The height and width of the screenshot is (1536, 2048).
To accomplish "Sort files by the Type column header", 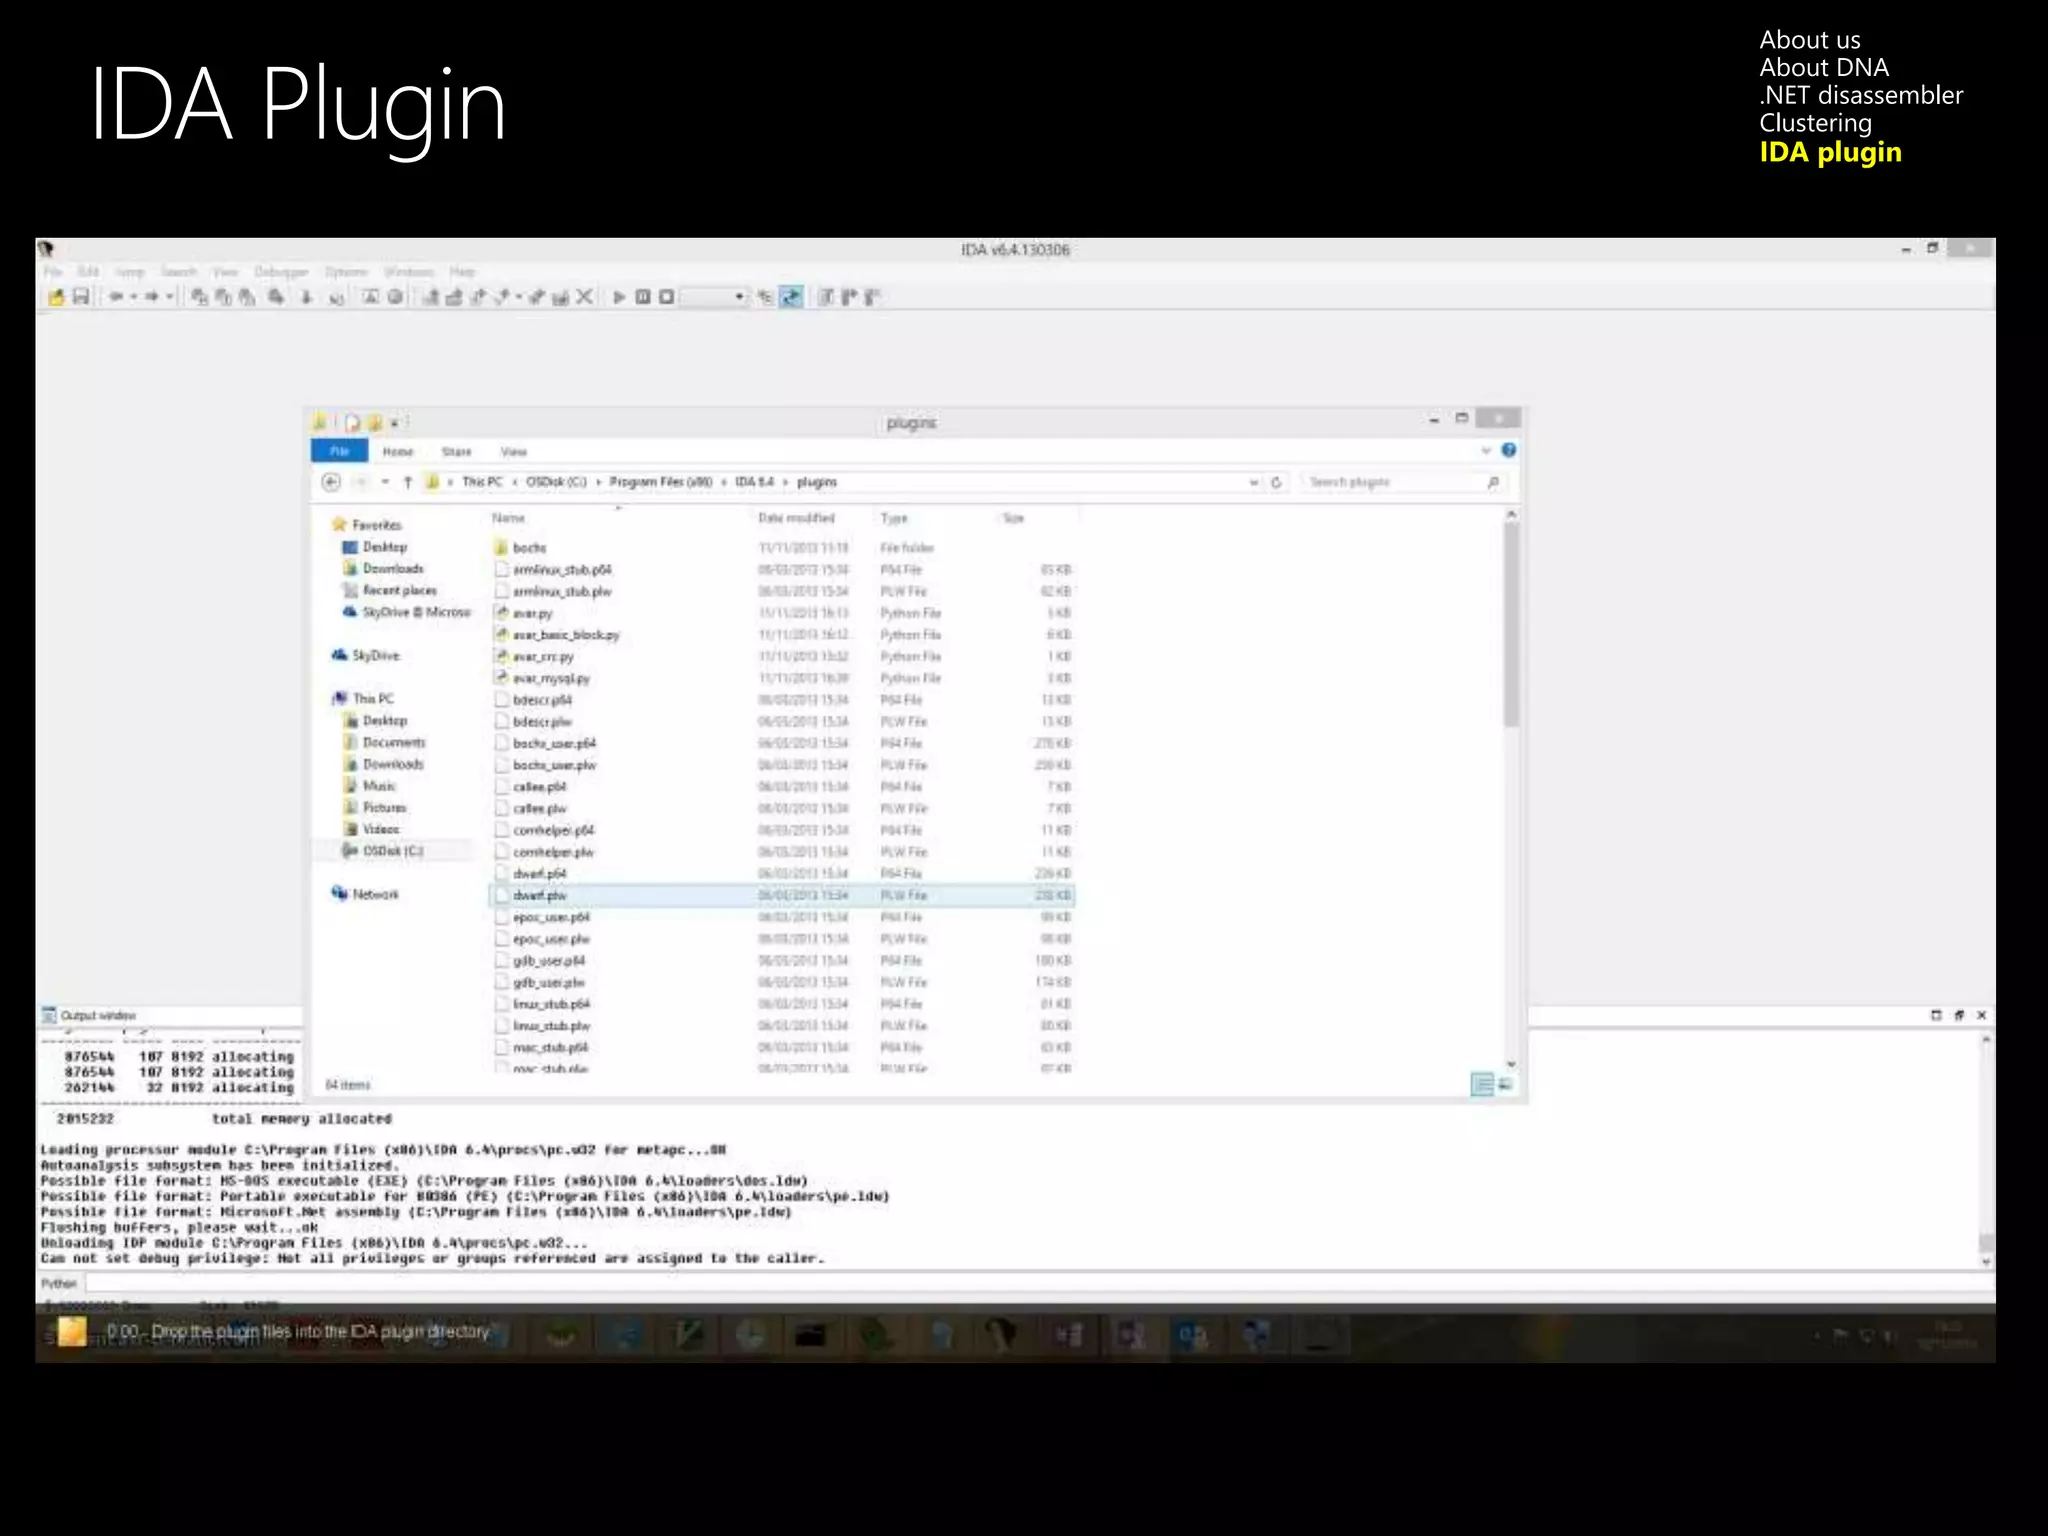I will pyautogui.click(x=894, y=518).
